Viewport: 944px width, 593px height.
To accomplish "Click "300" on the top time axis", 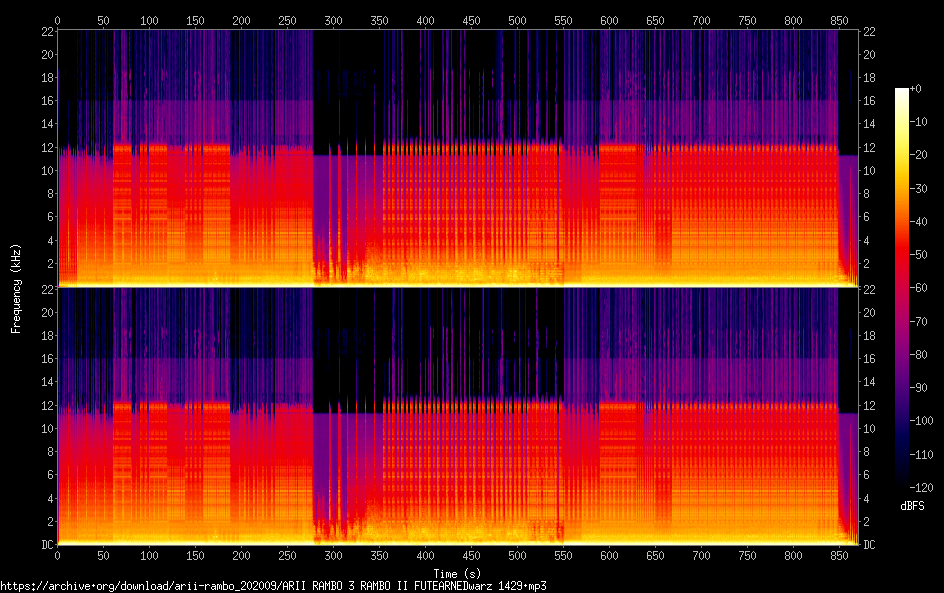I will click(x=334, y=20).
